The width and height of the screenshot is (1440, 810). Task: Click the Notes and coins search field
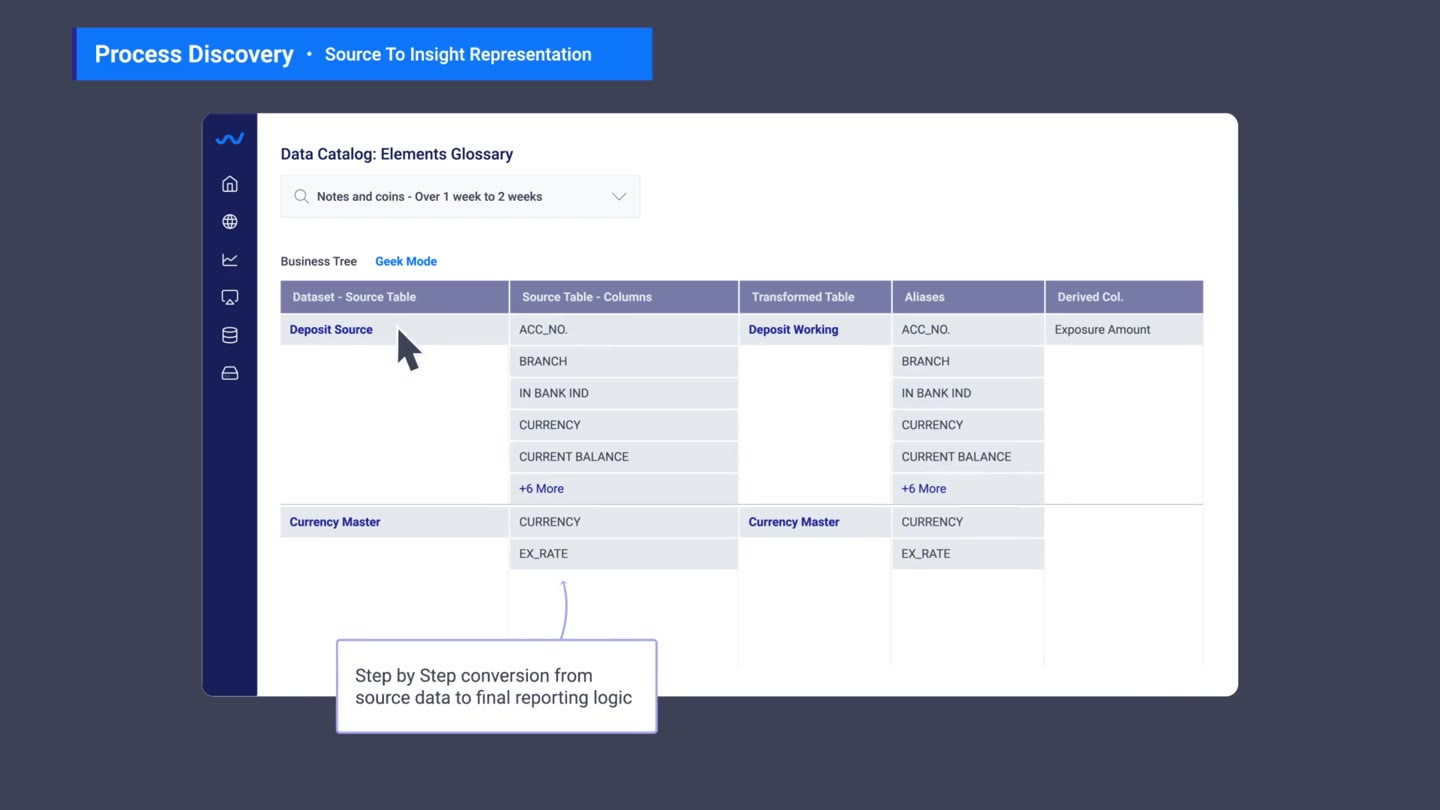pos(460,197)
